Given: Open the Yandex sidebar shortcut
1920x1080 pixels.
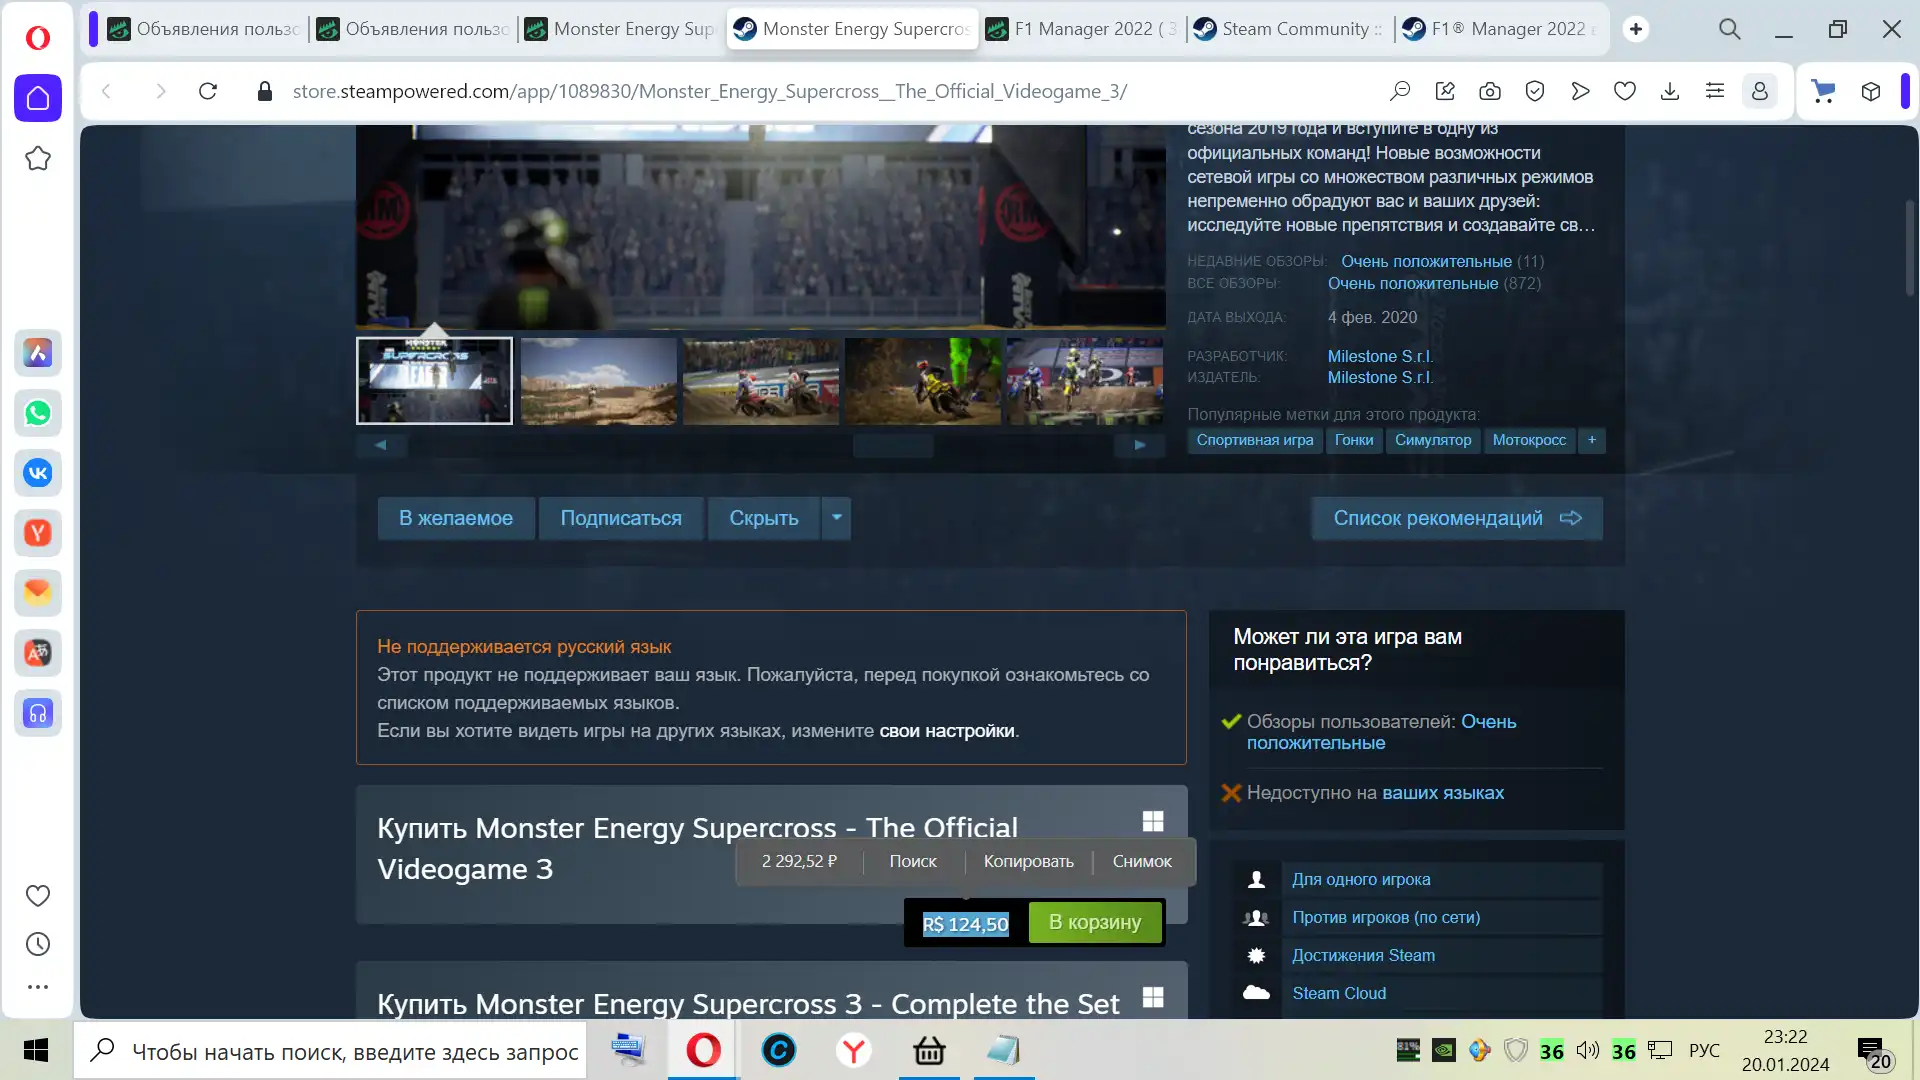Looking at the screenshot, I should click(38, 533).
